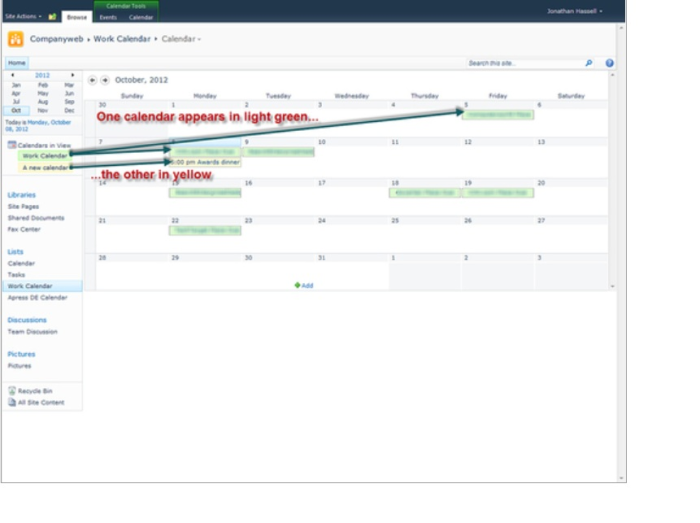The image size is (700, 523).
Task: Go to next month arrow button
Action: [x=105, y=80]
